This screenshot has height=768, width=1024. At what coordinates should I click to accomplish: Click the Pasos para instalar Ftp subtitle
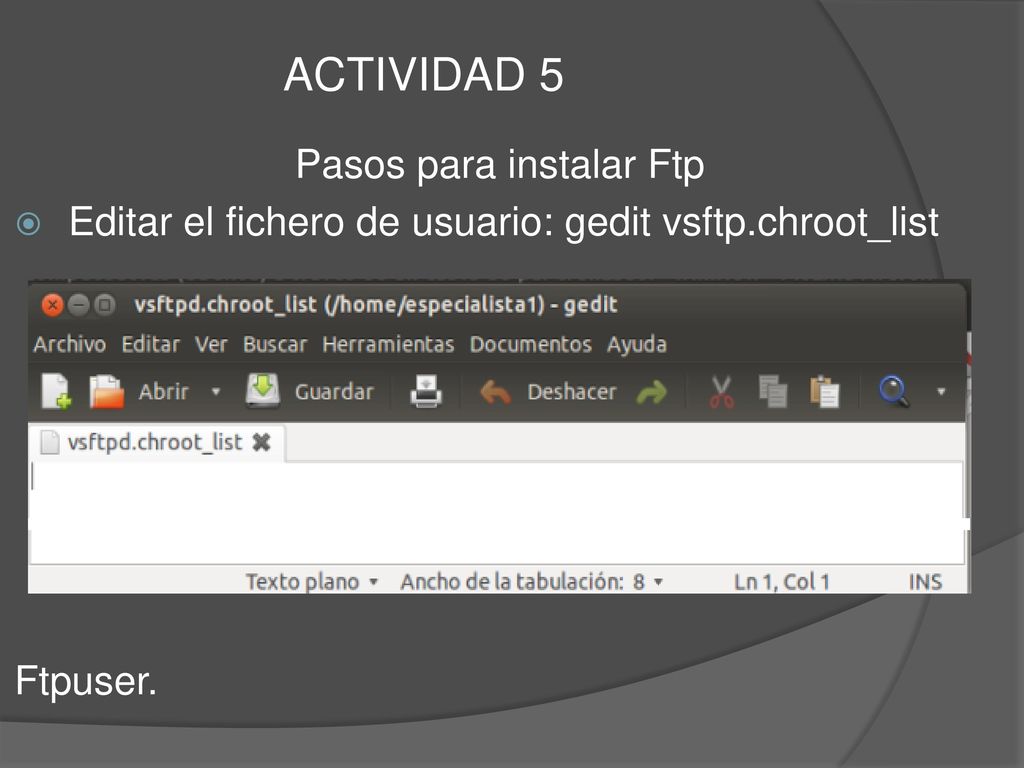pyautogui.click(x=500, y=165)
